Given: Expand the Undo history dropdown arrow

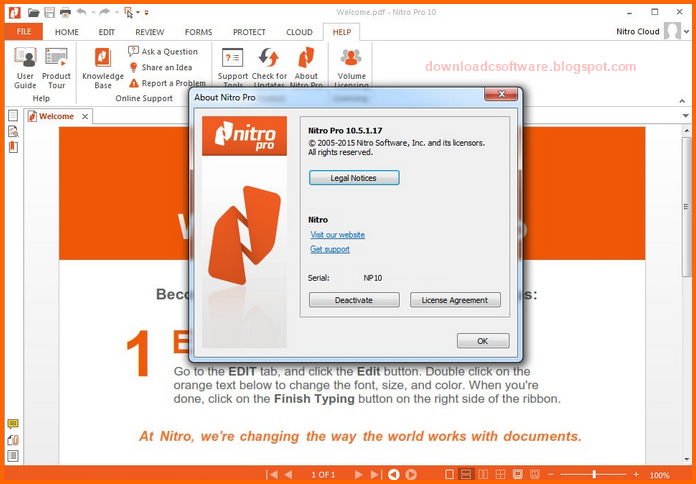Looking at the screenshot, I should (x=93, y=12).
